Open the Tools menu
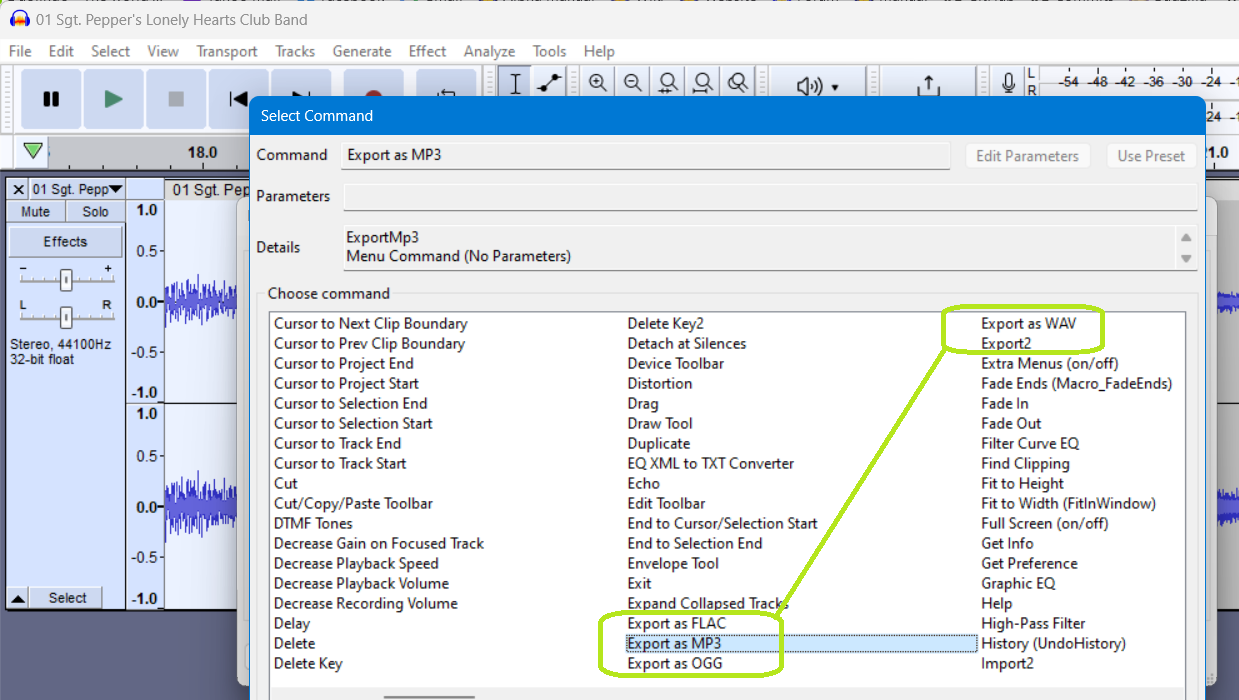 pos(549,51)
